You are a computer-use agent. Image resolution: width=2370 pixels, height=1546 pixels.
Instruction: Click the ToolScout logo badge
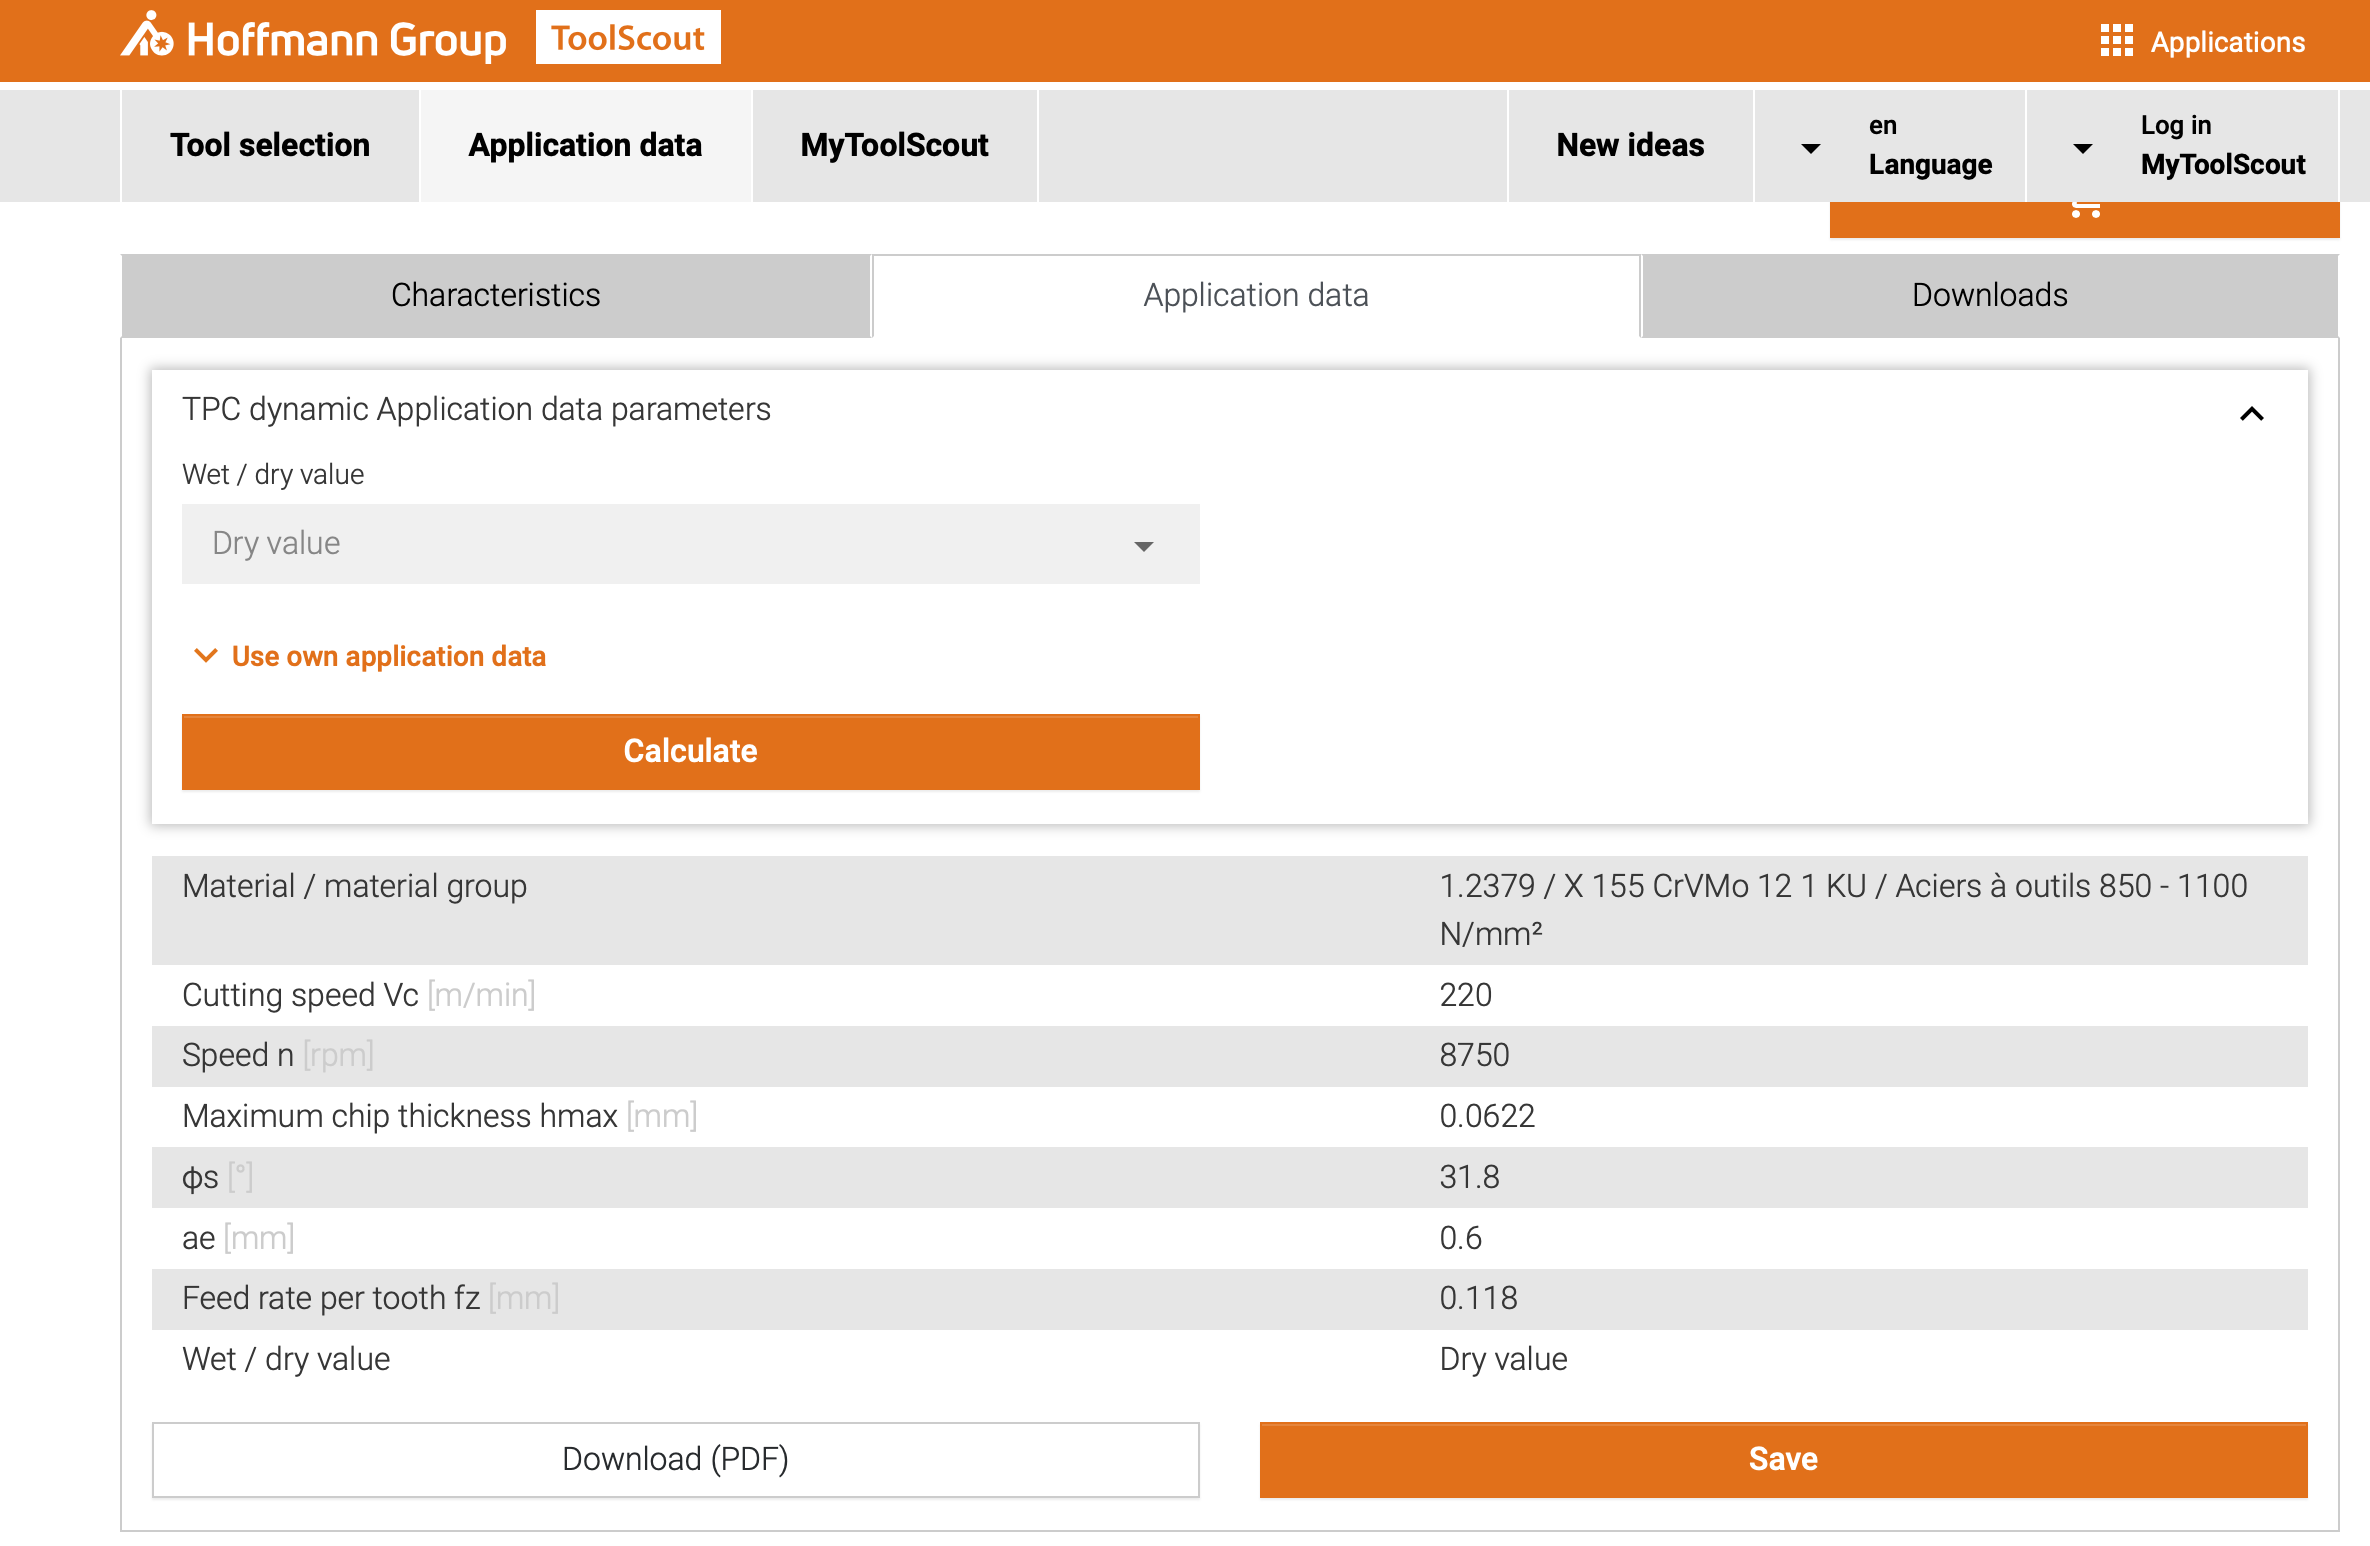[628, 38]
